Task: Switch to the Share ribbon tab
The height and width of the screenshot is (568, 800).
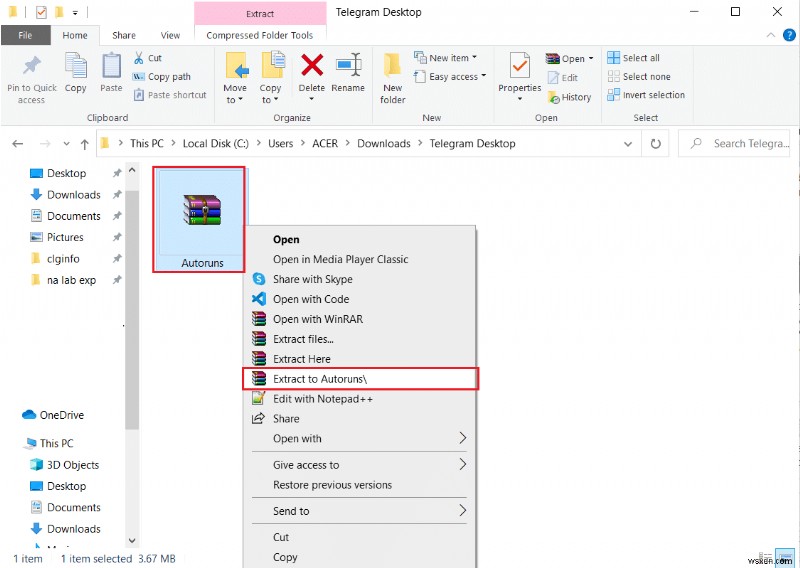Action: click(x=124, y=35)
